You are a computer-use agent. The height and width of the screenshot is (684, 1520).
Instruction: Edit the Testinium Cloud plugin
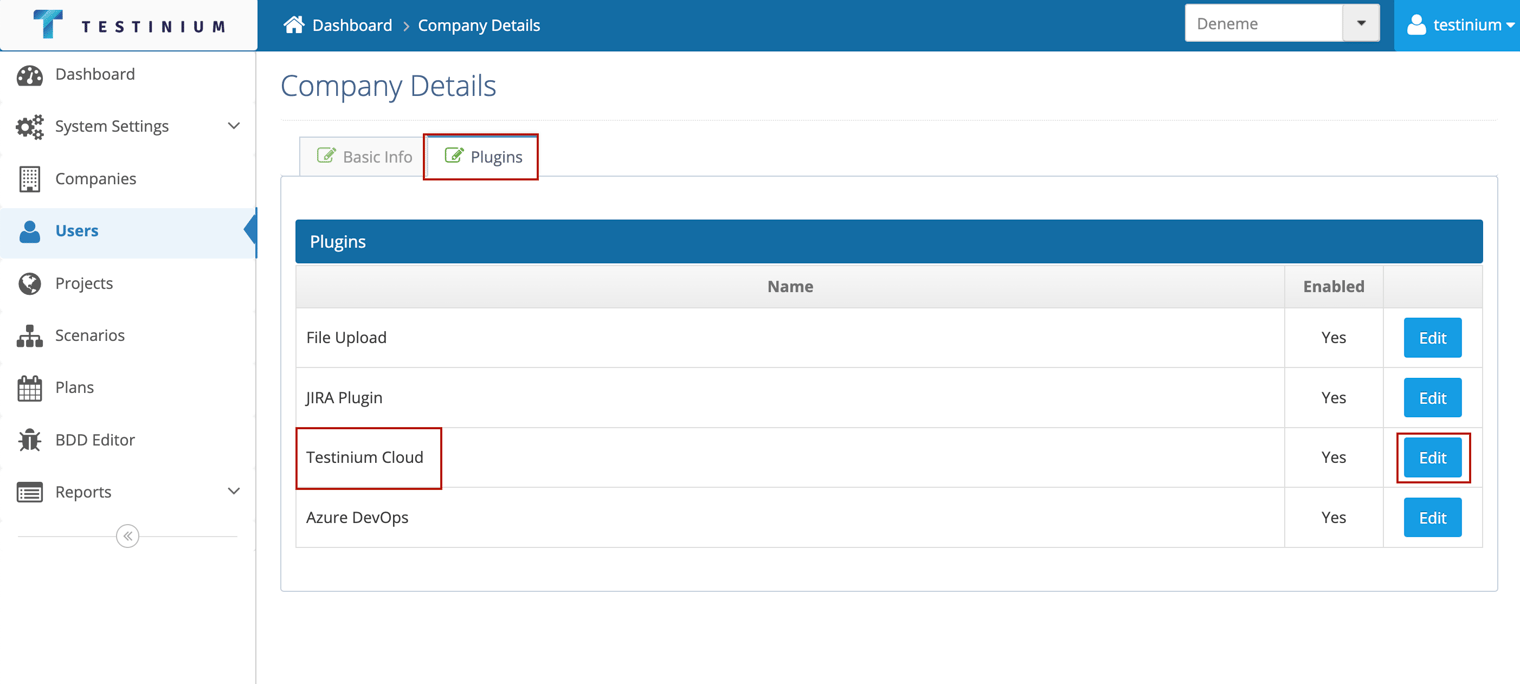pyautogui.click(x=1432, y=458)
